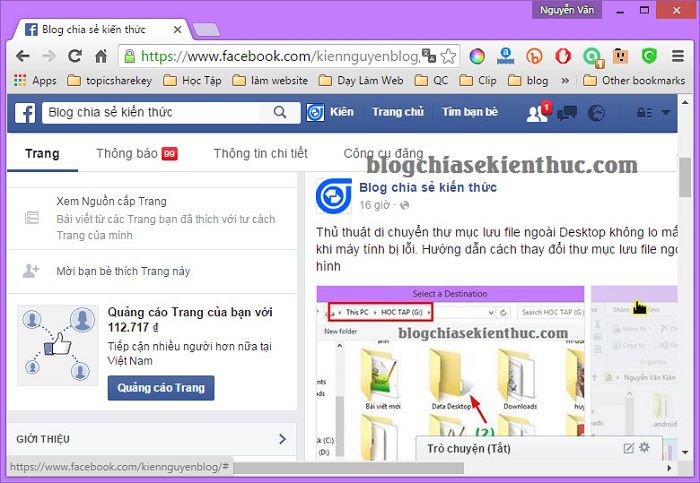Open the Apps grid shortcut
This screenshot has height=483, width=700.
click(x=35, y=81)
